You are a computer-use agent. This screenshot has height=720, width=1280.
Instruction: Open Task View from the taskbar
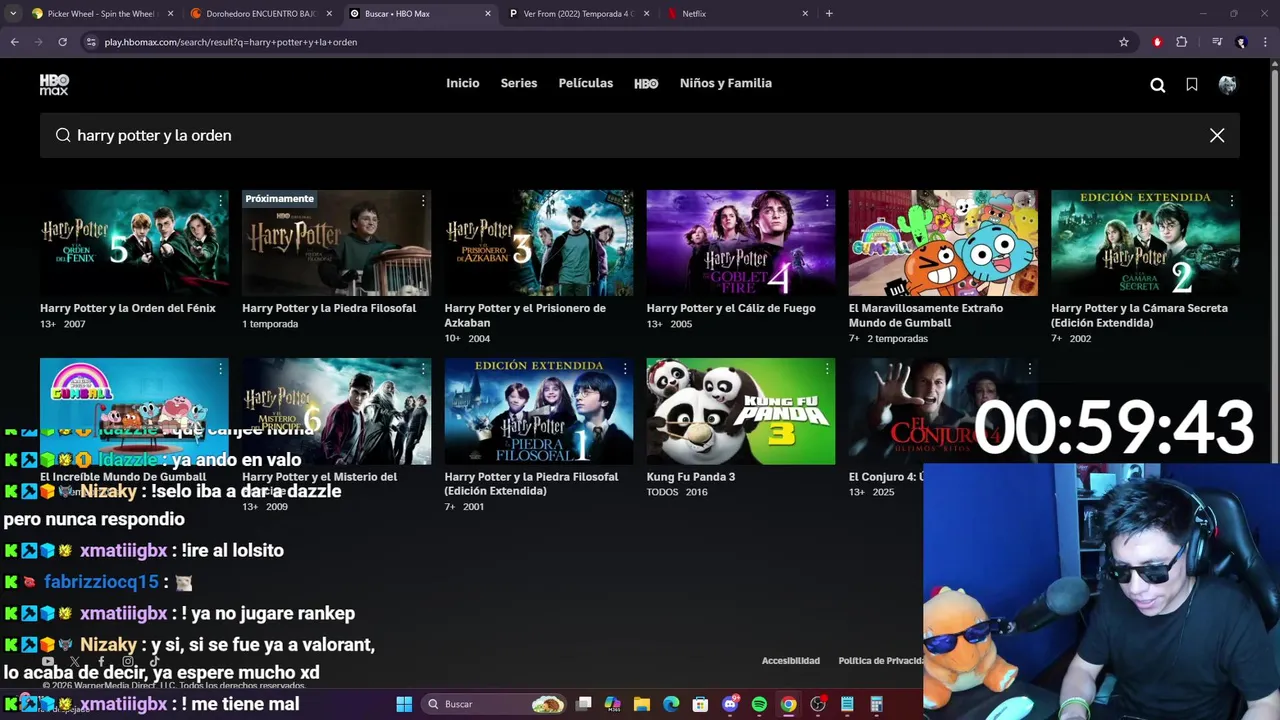[584, 704]
